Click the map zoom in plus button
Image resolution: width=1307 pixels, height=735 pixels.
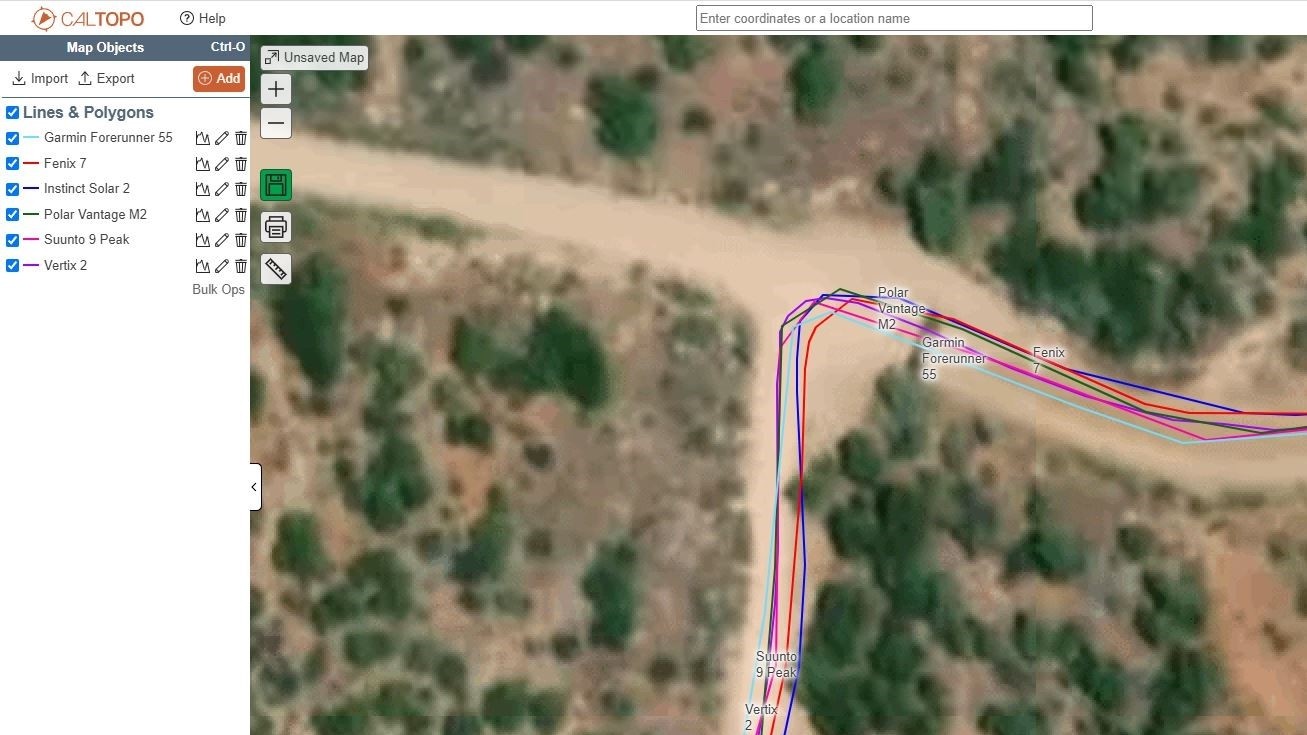pyautogui.click(x=276, y=89)
